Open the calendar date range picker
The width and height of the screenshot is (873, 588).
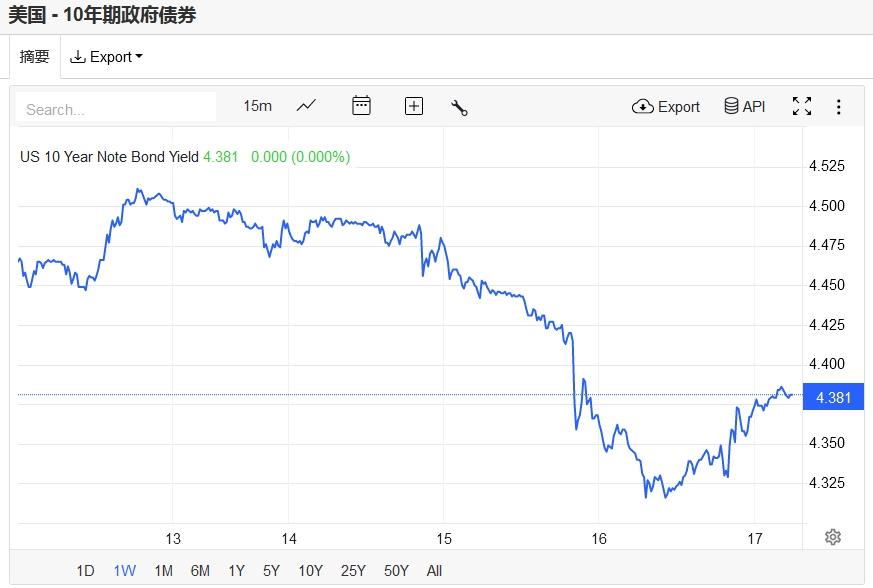(x=361, y=106)
